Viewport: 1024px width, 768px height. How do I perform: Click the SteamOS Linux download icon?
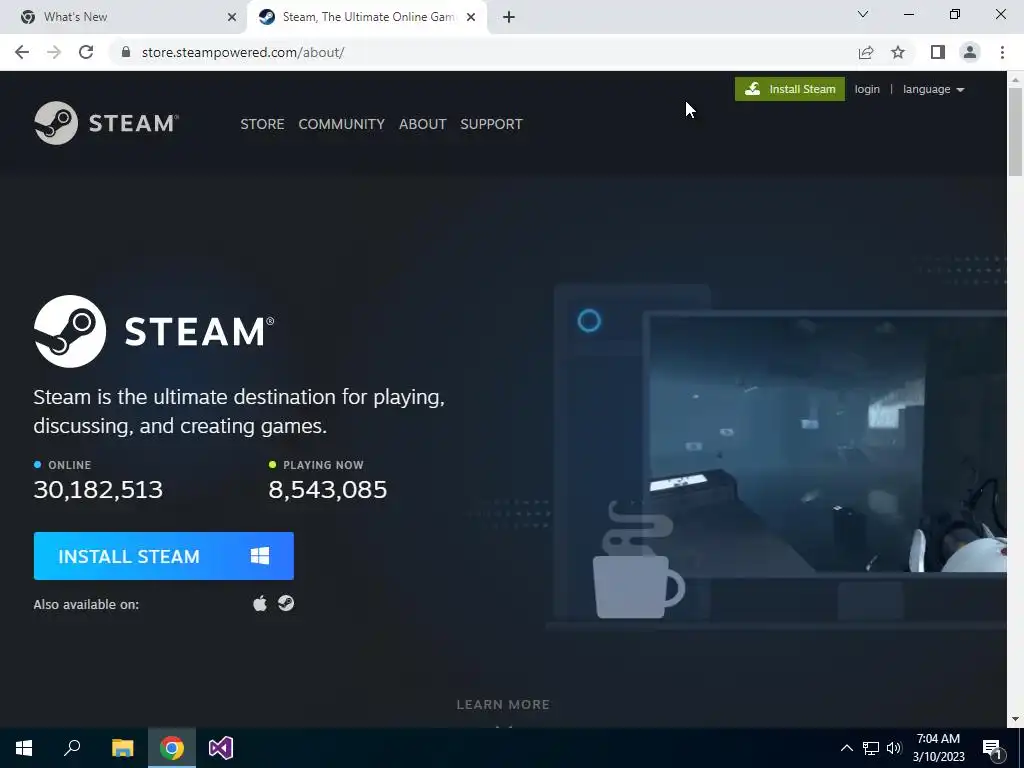coord(286,603)
